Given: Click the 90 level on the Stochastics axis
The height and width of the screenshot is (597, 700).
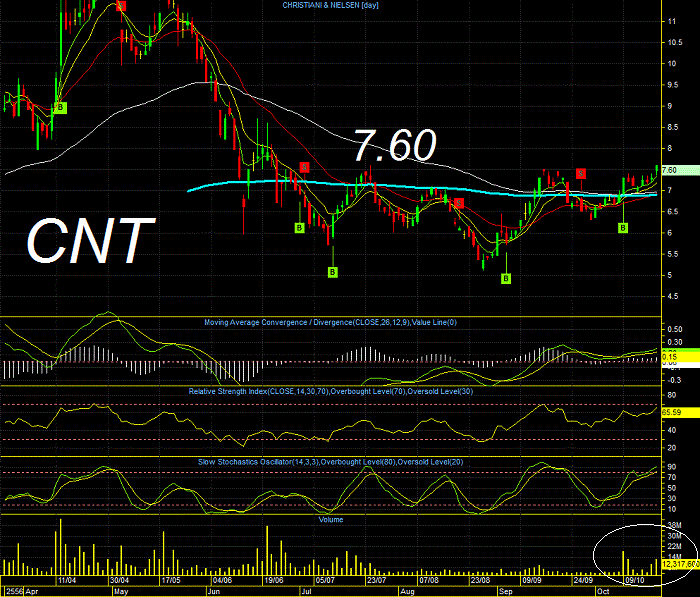Looking at the screenshot, I should coord(672,467).
